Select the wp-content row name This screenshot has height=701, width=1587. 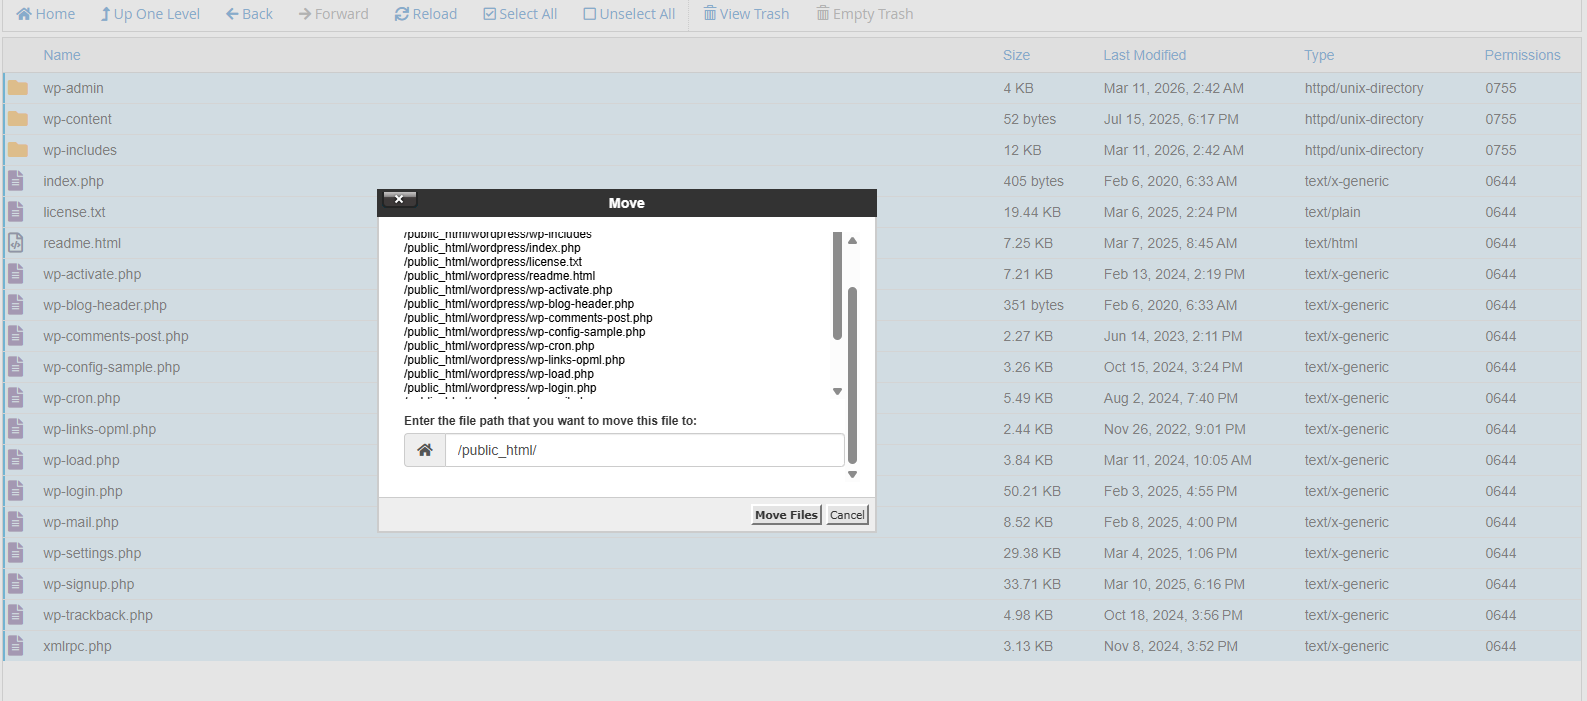(x=77, y=119)
